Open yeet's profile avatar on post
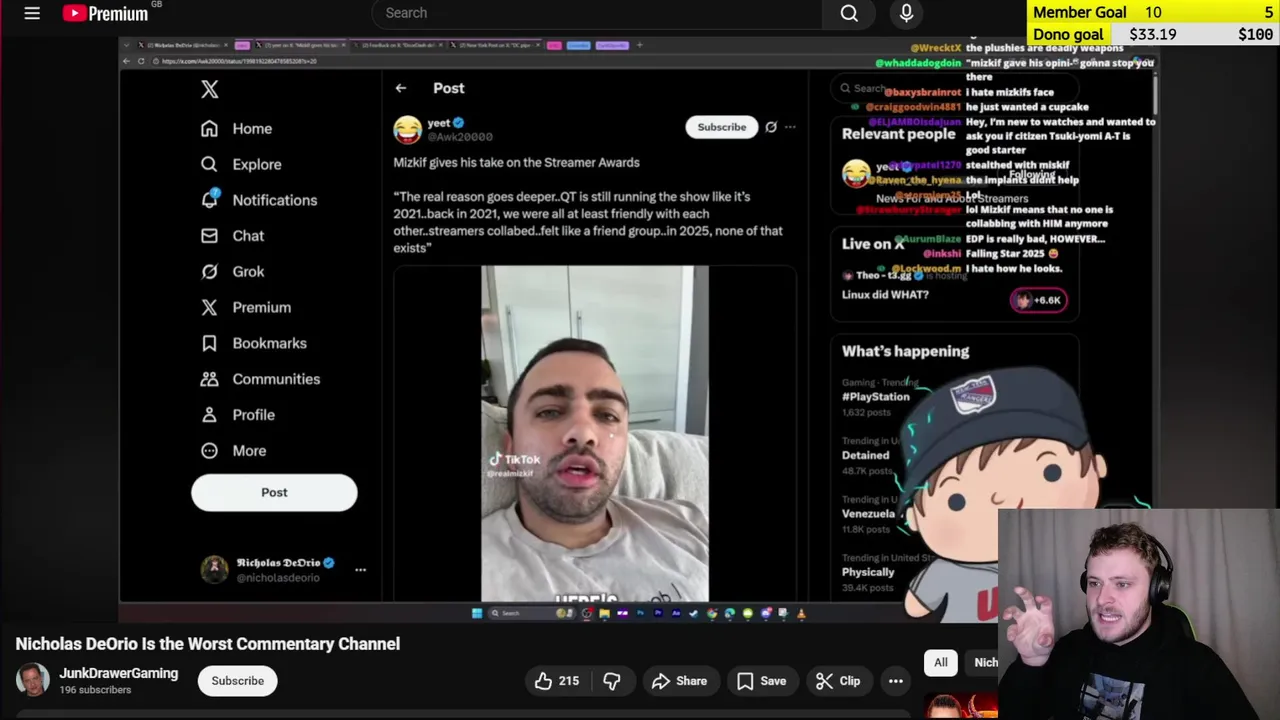The width and height of the screenshot is (1280, 720). pos(407,129)
